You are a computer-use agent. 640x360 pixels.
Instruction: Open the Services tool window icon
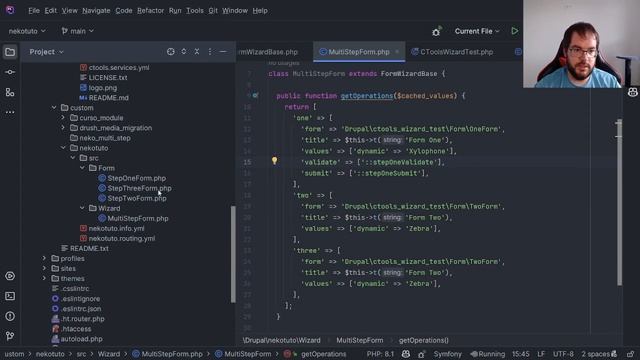pos(10,276)
